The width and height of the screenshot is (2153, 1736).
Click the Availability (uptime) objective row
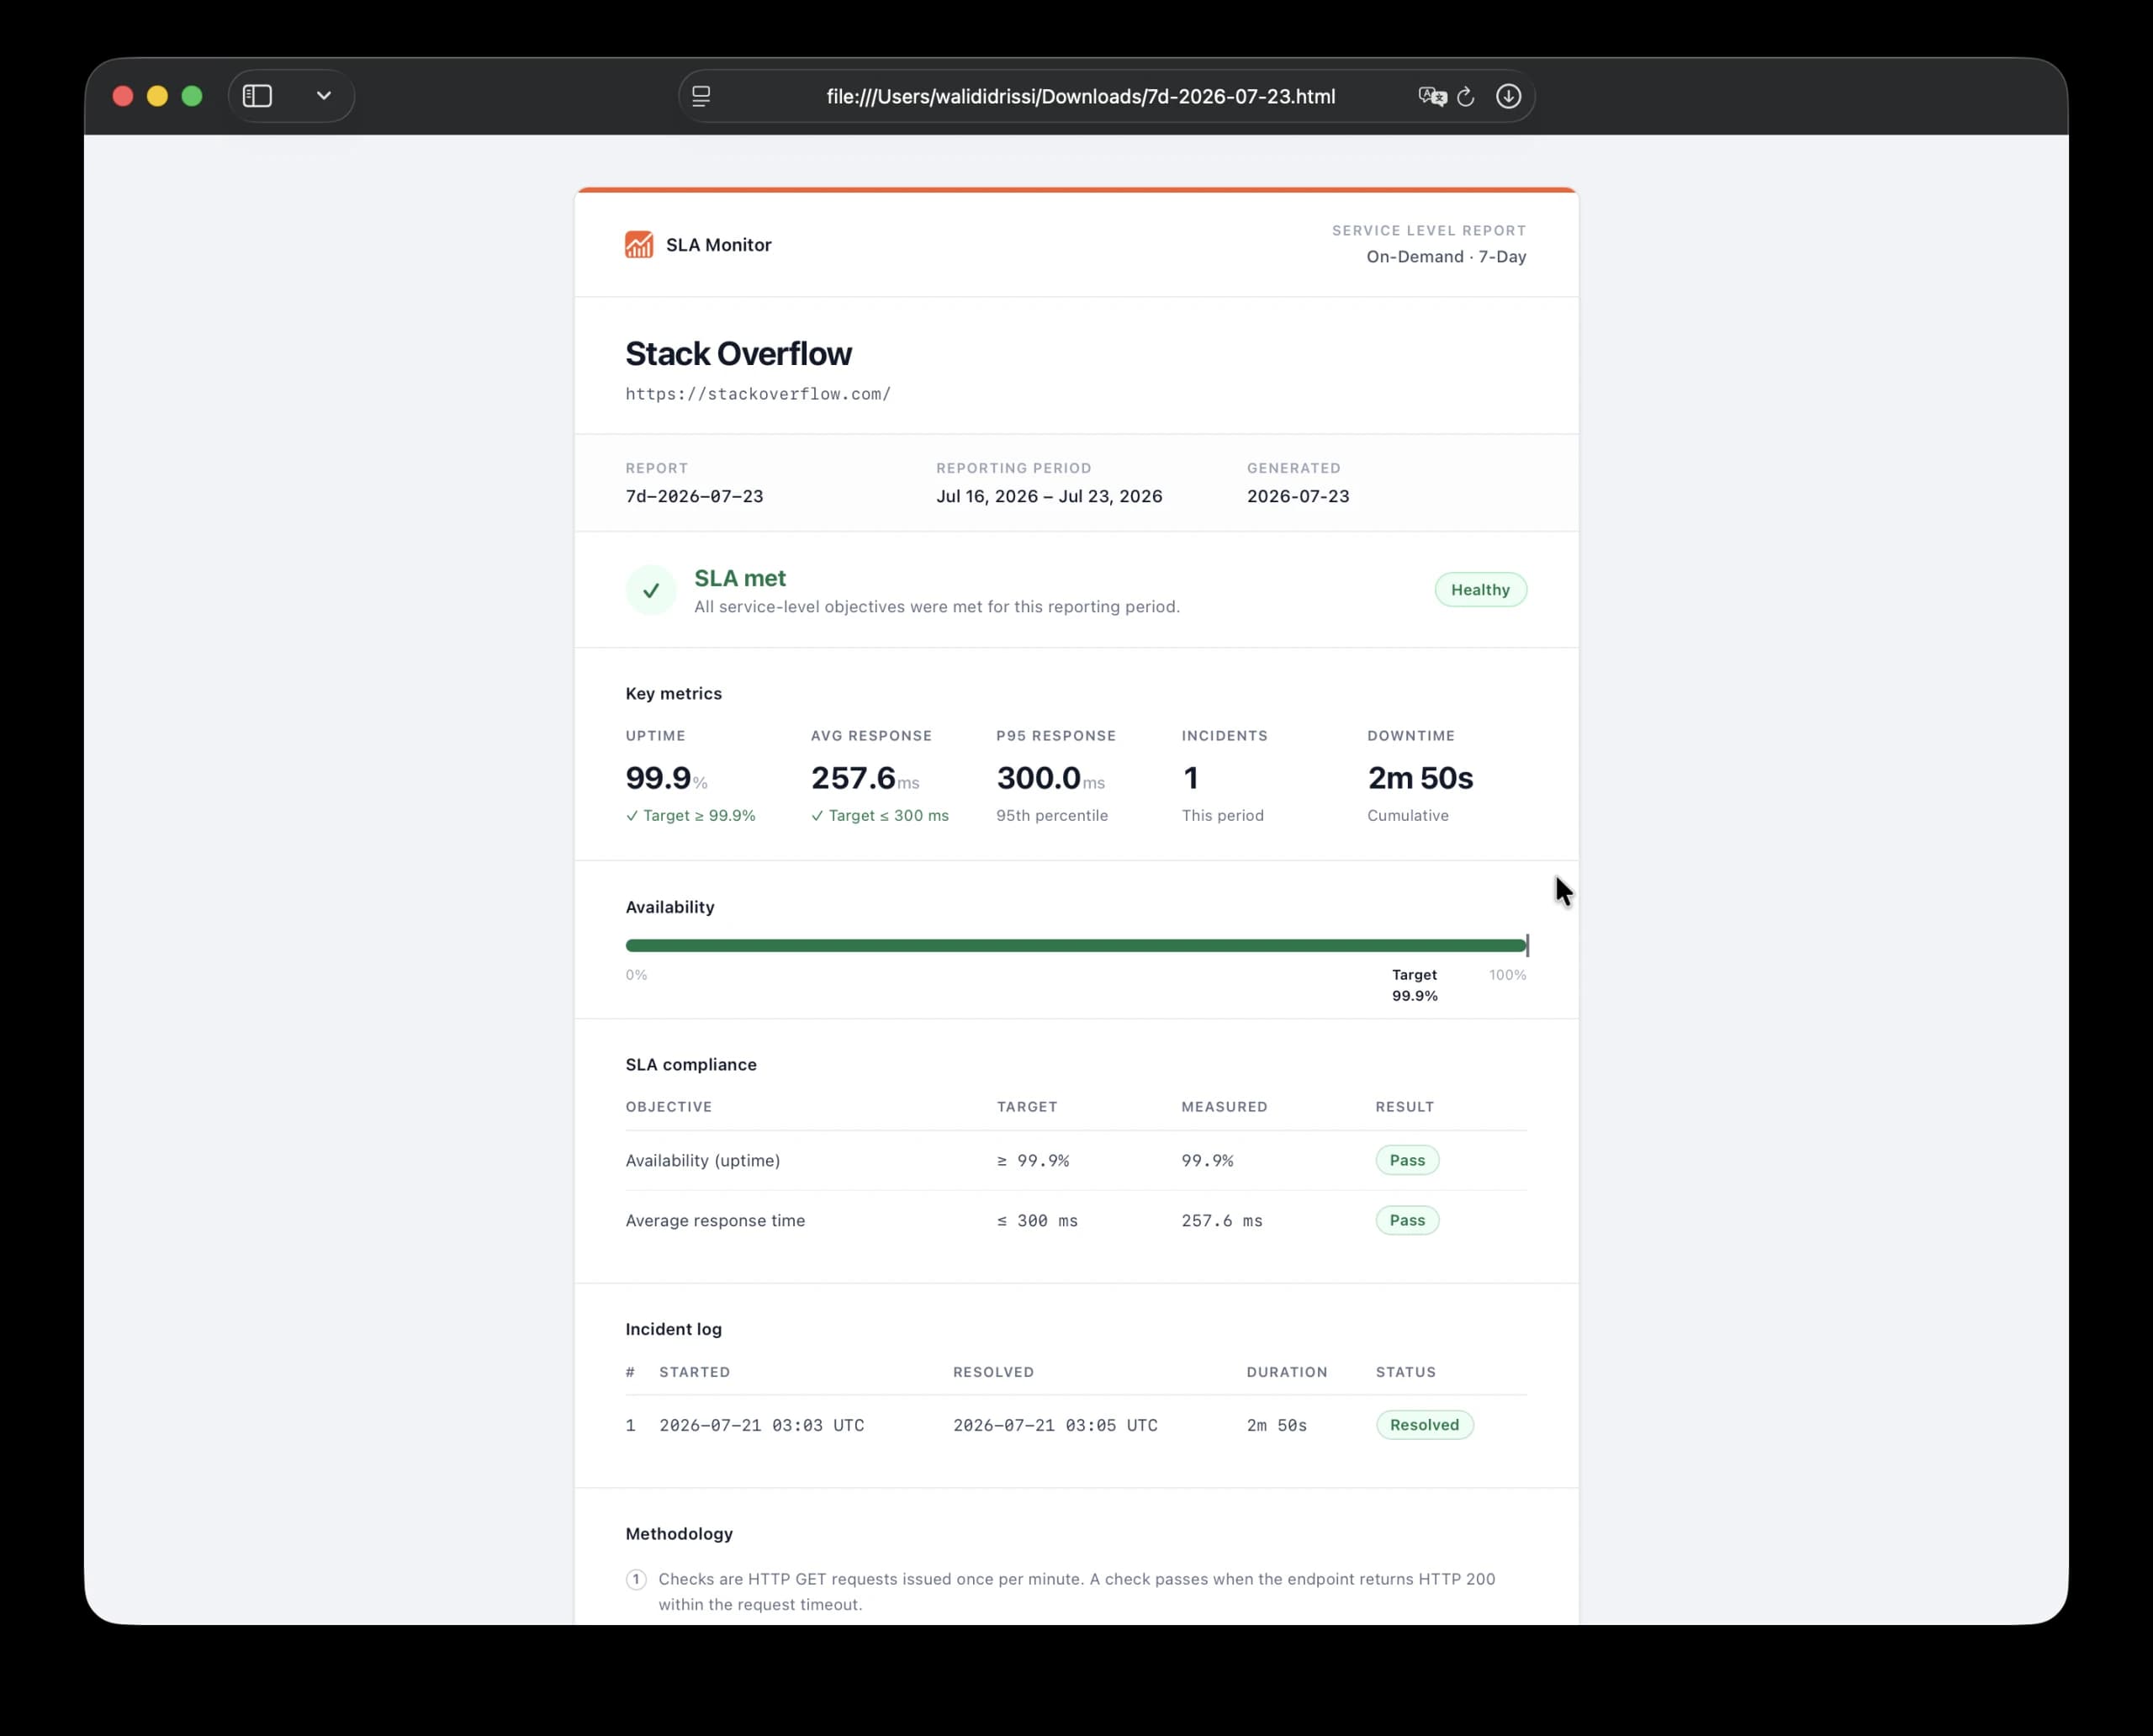coord(1076,1160)
